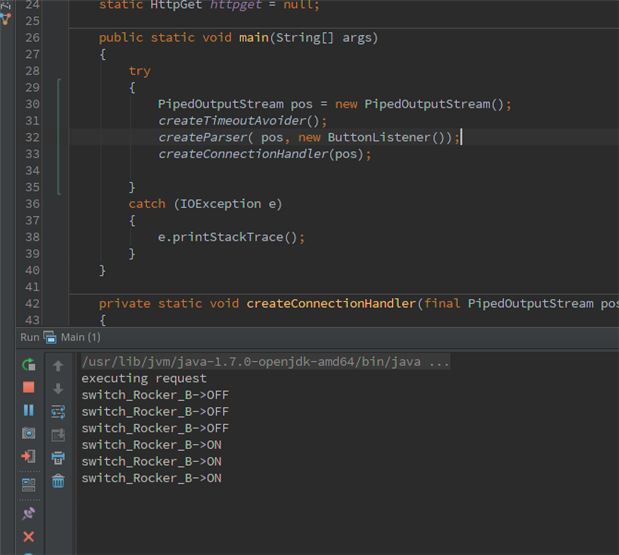The height and width of the screenshot is (555, 619).
Task: Click the Run tool window label
Action: [x=30, y=338]
